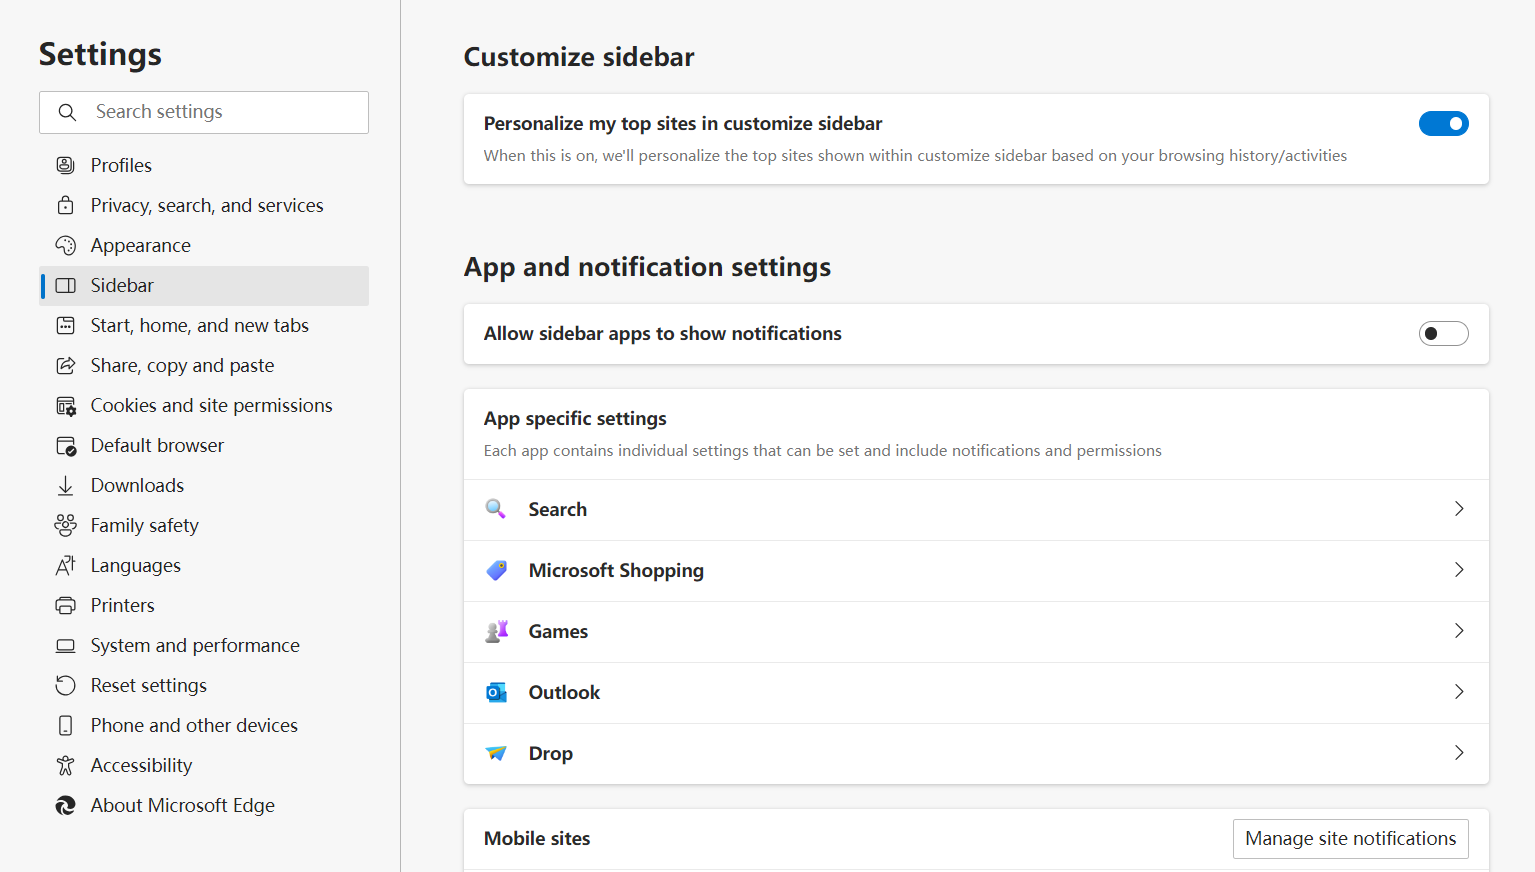Go to Downloads settings
The width and height of the screenshot is (1535, 872).
tap(204, 485)
